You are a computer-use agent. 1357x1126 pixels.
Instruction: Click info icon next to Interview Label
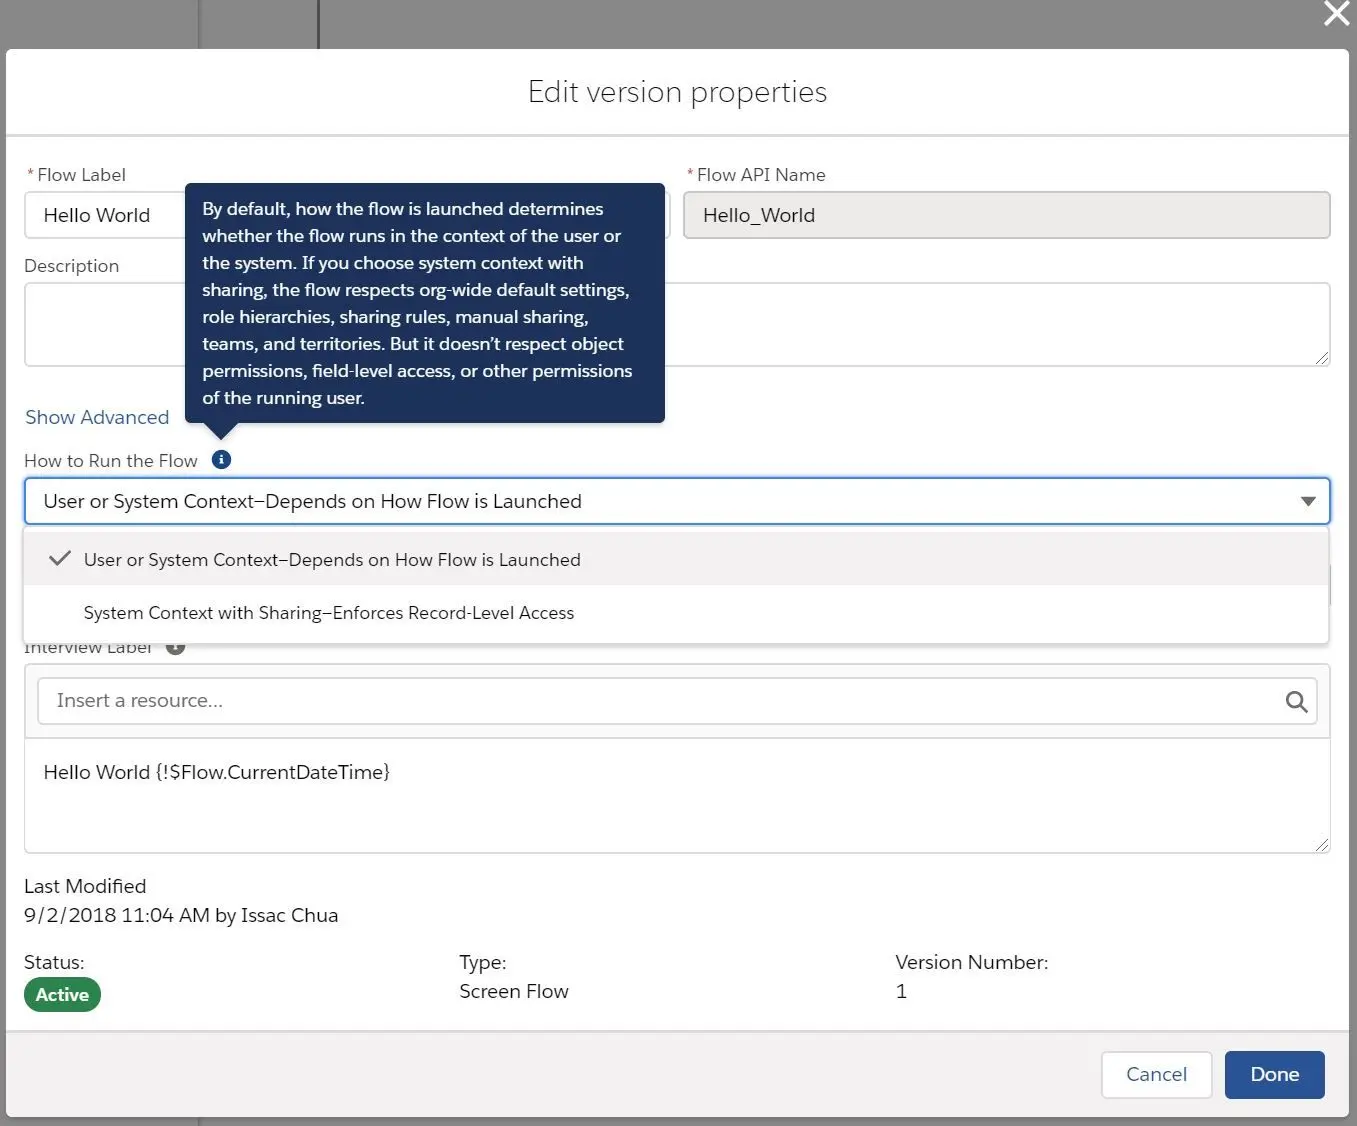(x=175, y=649)
